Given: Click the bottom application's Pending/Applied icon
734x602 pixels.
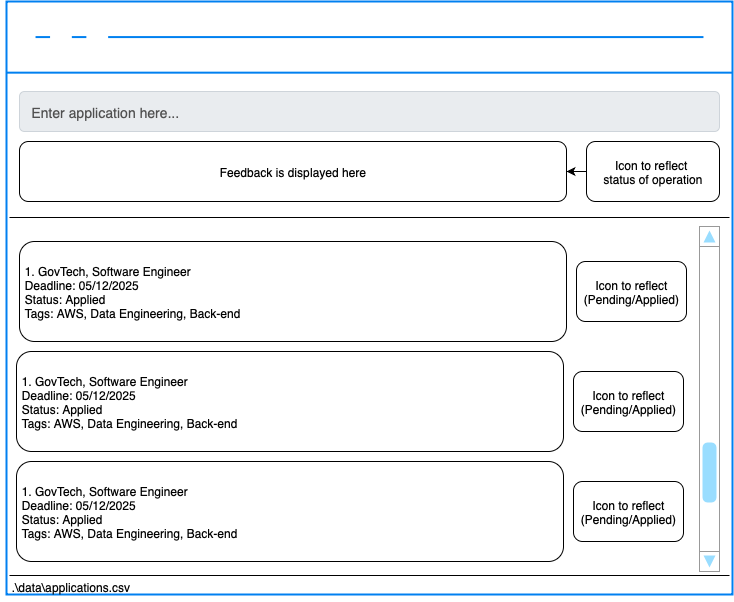Looking at the screenshot, I should point(628,512).
